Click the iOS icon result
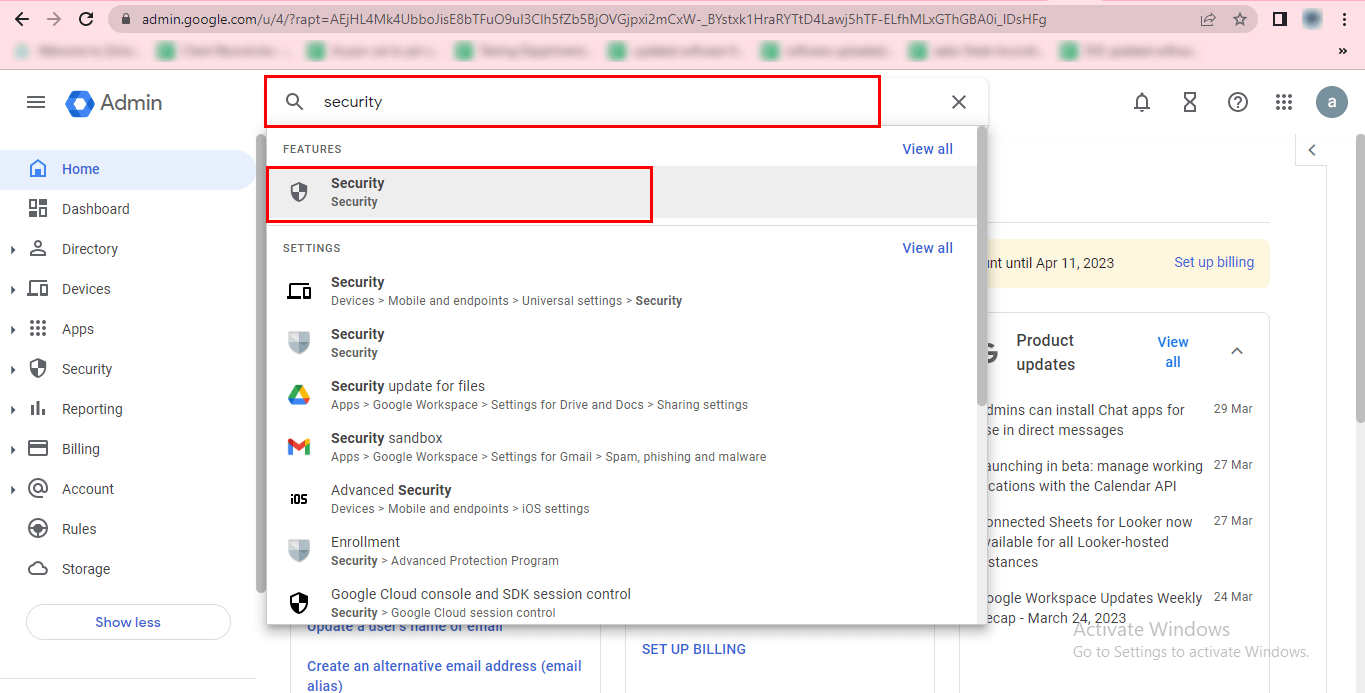 pos(299,499)
